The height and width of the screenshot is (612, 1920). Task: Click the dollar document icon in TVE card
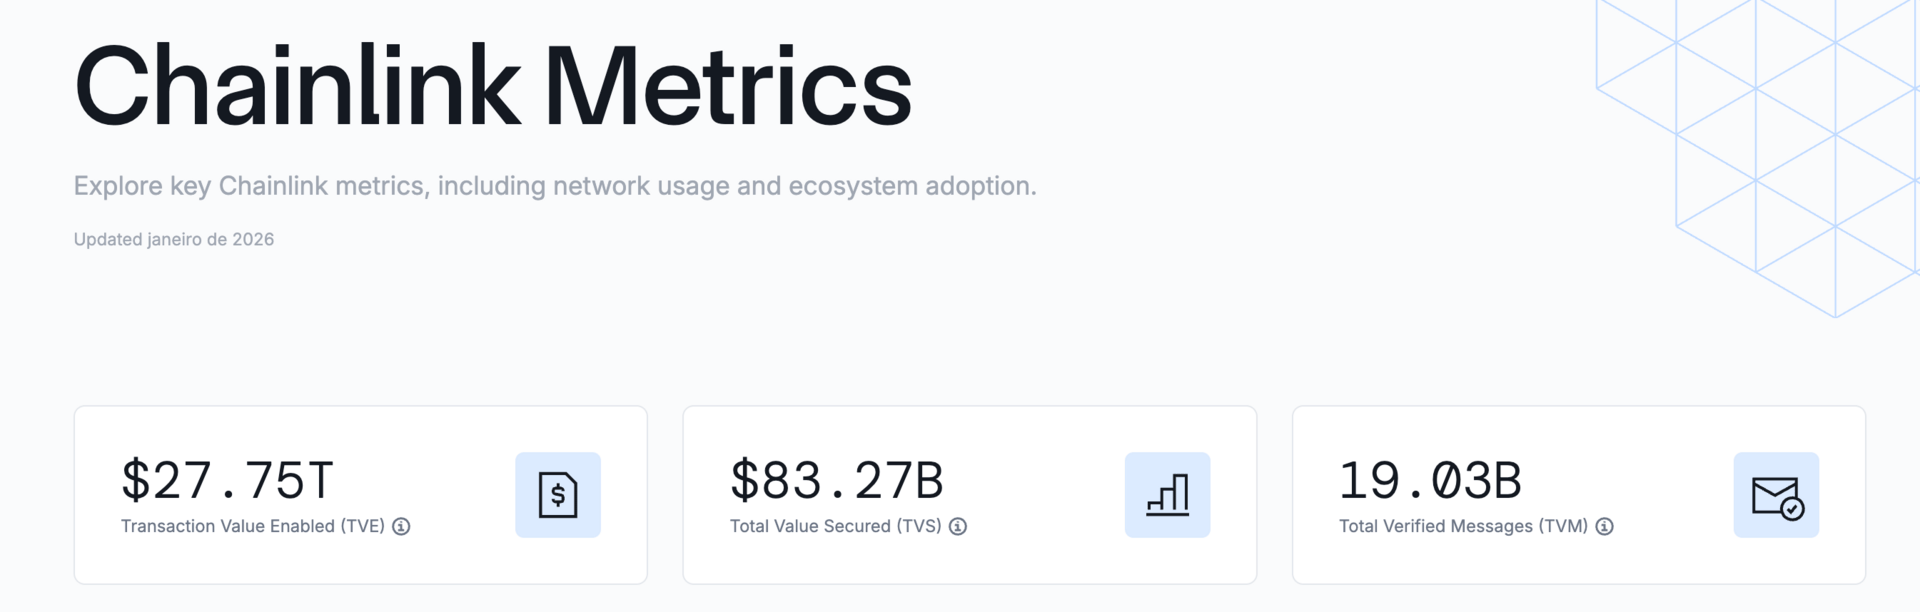point(558,495)
